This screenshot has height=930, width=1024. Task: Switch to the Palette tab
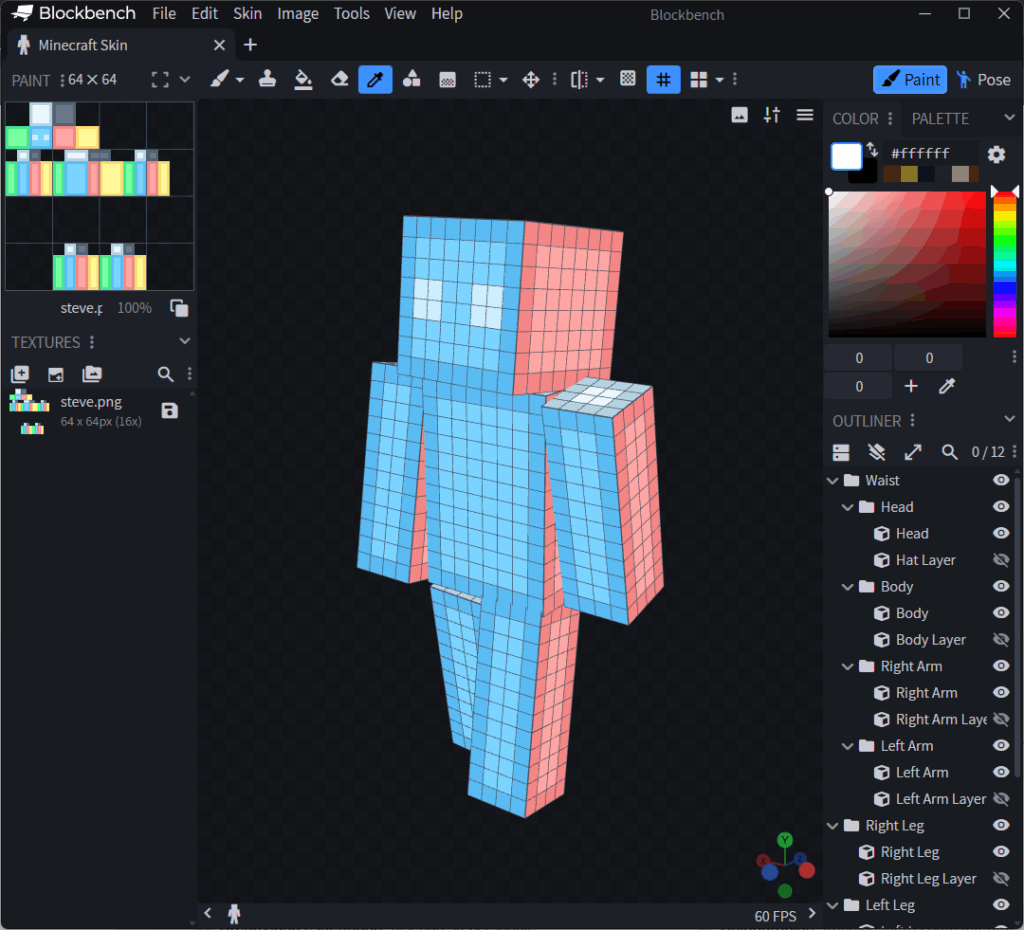pyautogui.click(x=940, y=118)
